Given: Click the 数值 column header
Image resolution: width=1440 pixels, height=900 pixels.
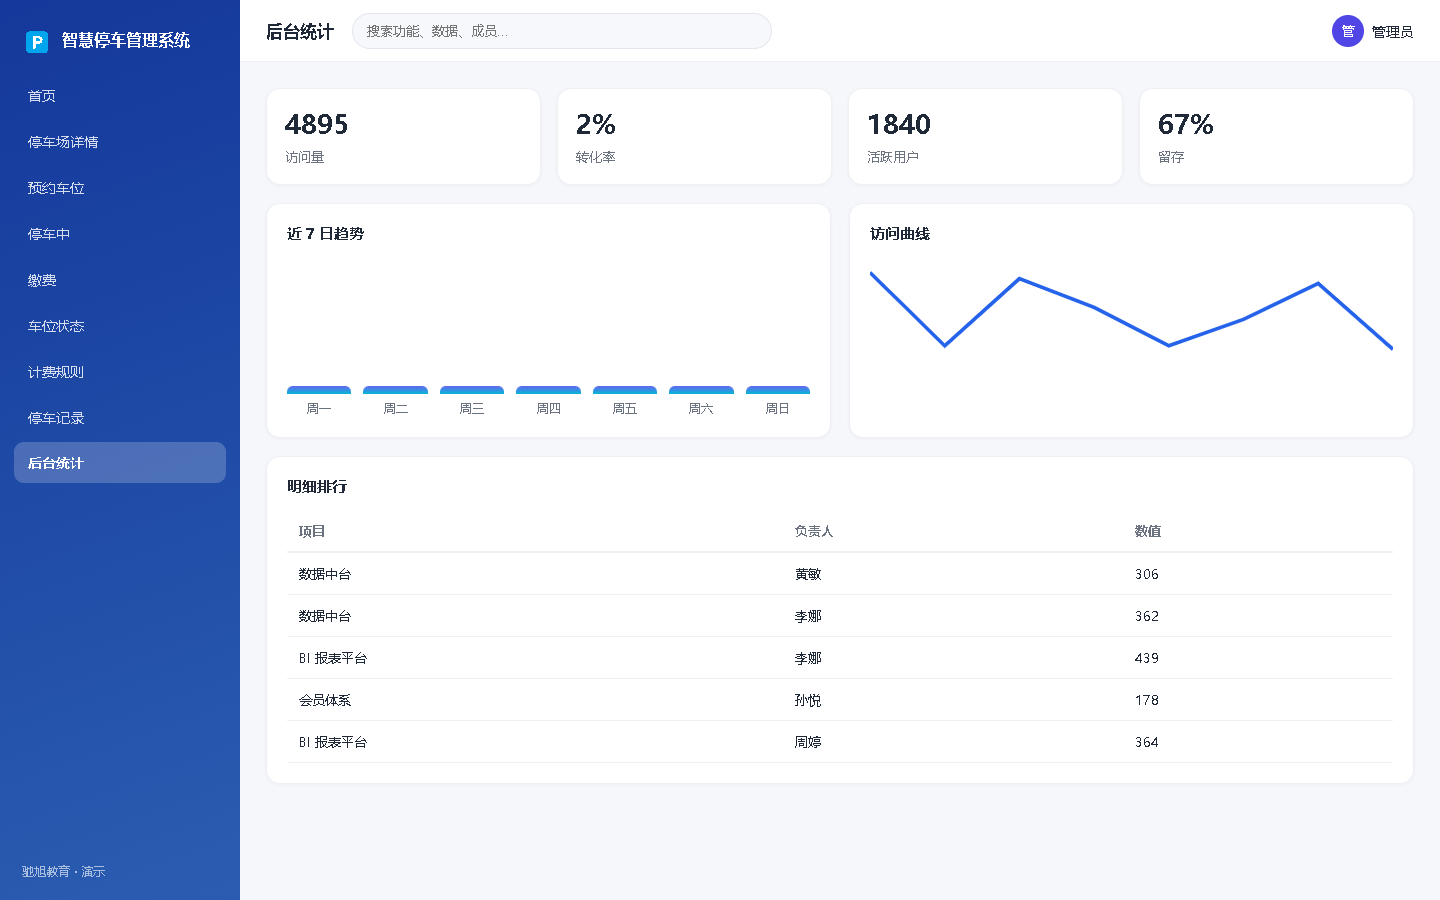Looking at the screenshot, I should (x=1148, y=531).
